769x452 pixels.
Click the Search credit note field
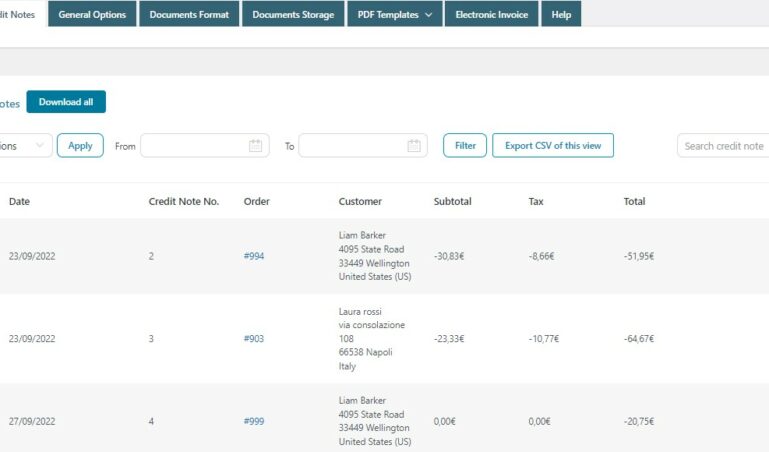click(723, 146)
